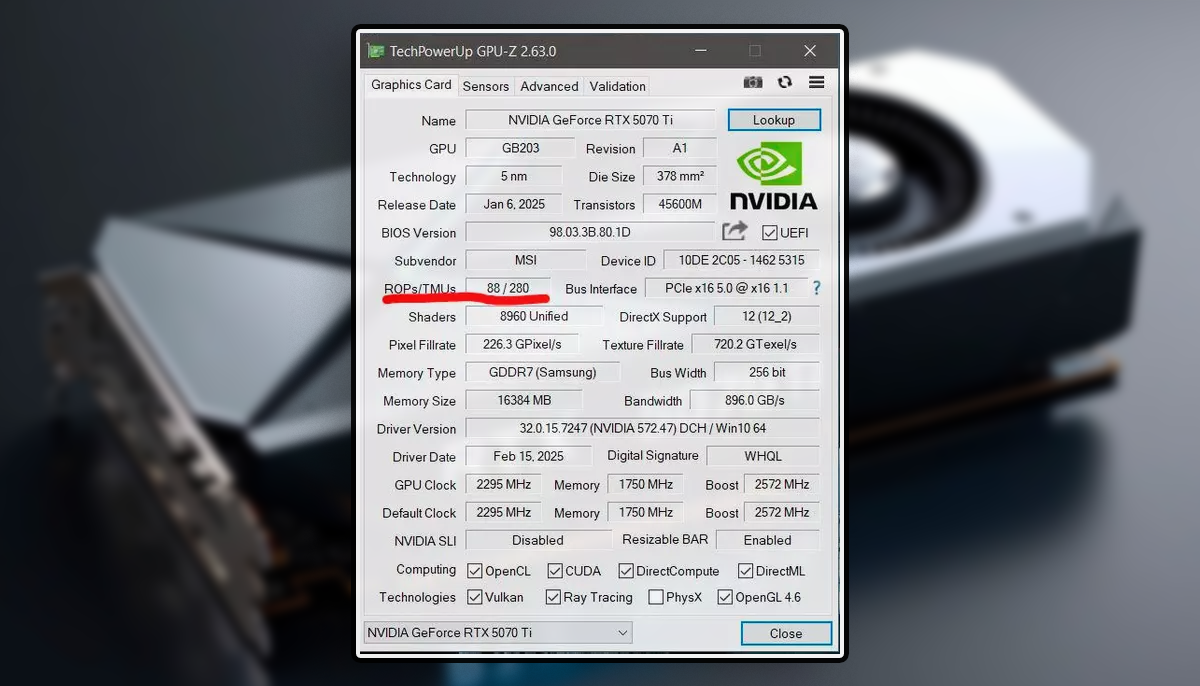Screen dimensions: 1200x686
Task: Click the GPU Clock value field
Action: [503, 484]
